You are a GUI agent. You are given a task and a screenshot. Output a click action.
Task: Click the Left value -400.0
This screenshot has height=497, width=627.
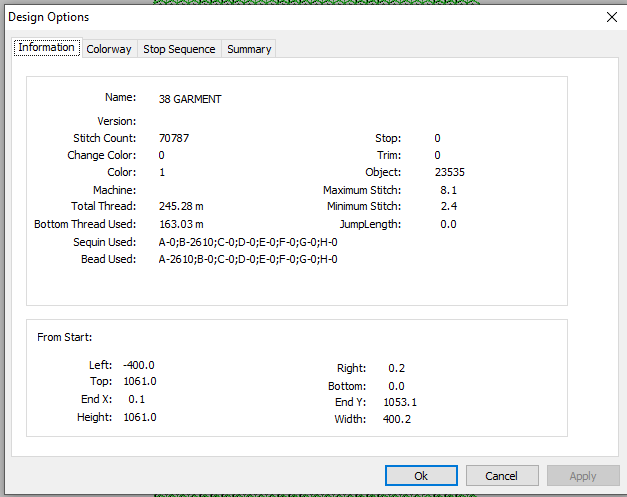tap(139, 365)
